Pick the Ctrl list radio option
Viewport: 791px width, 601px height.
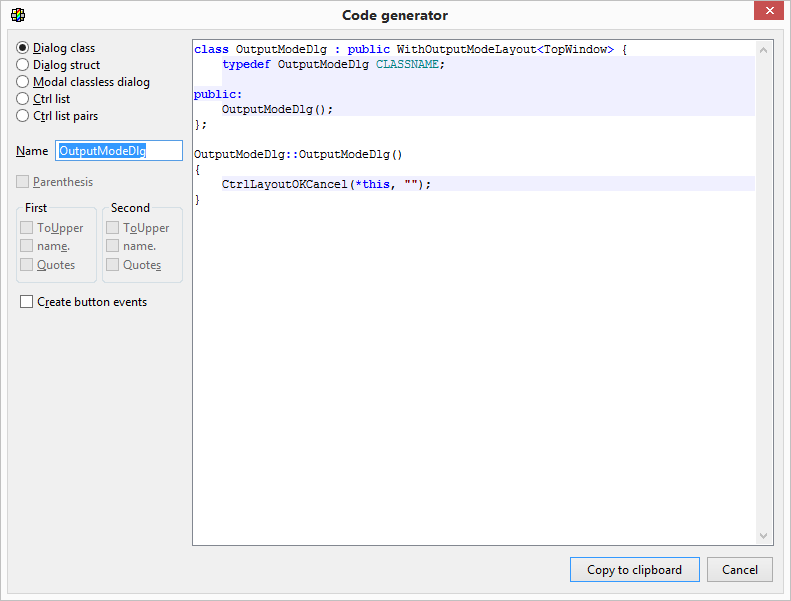23,99
